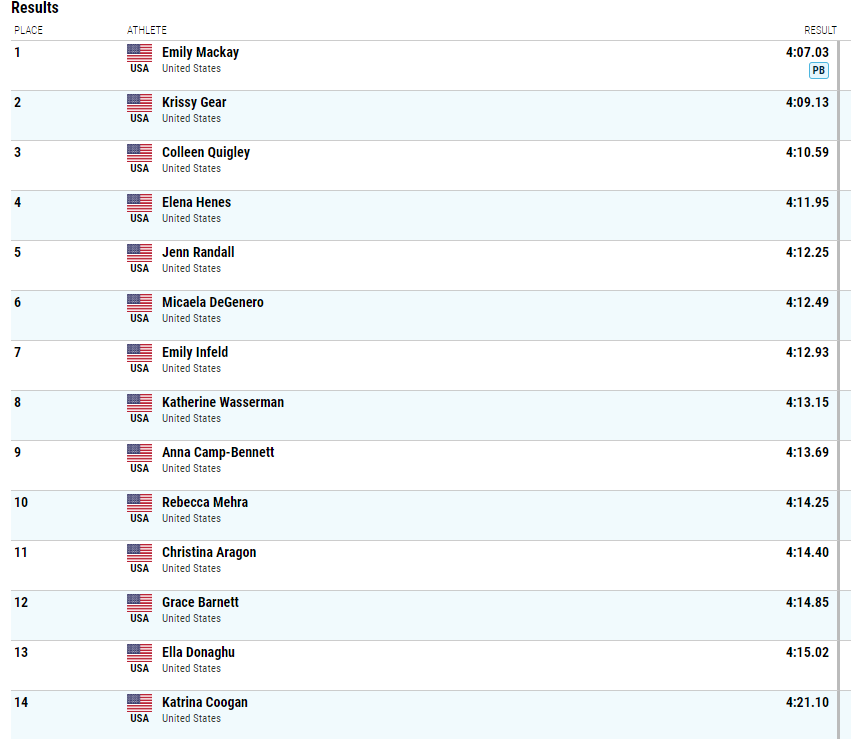
Task: Click the PLACE column header
Action: click(x=28, y=30)
